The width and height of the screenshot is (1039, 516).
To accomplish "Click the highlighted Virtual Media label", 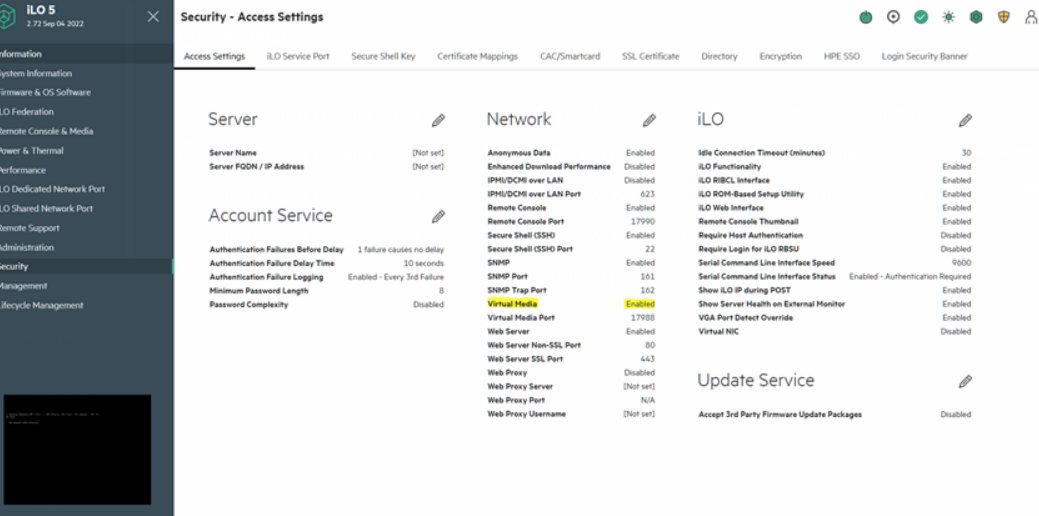I will pos(512,304).
